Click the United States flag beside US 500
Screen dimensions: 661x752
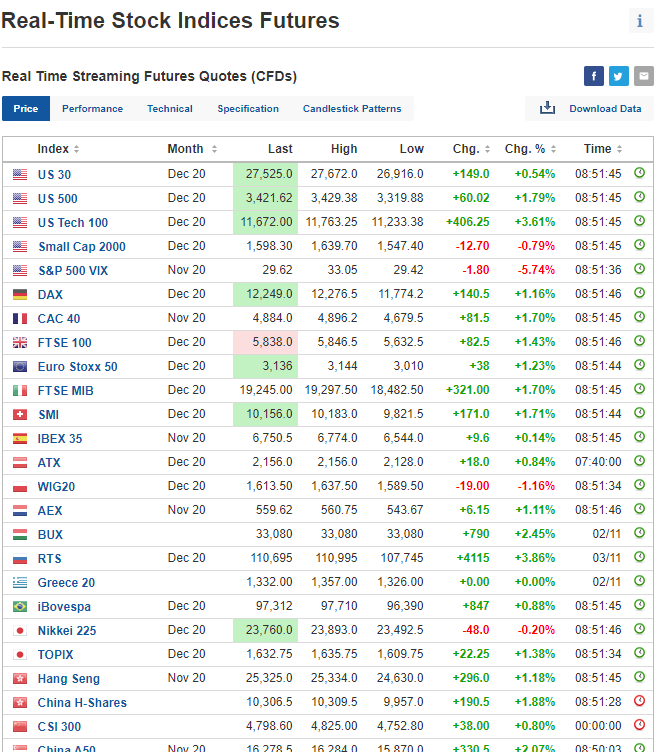click(x=20, y=198)
